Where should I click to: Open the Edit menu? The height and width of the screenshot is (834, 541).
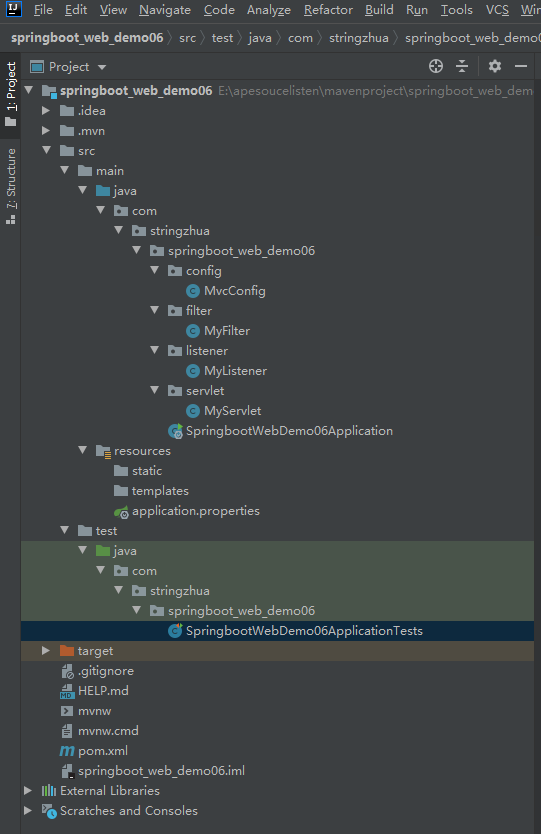click(x=76, y=10)
